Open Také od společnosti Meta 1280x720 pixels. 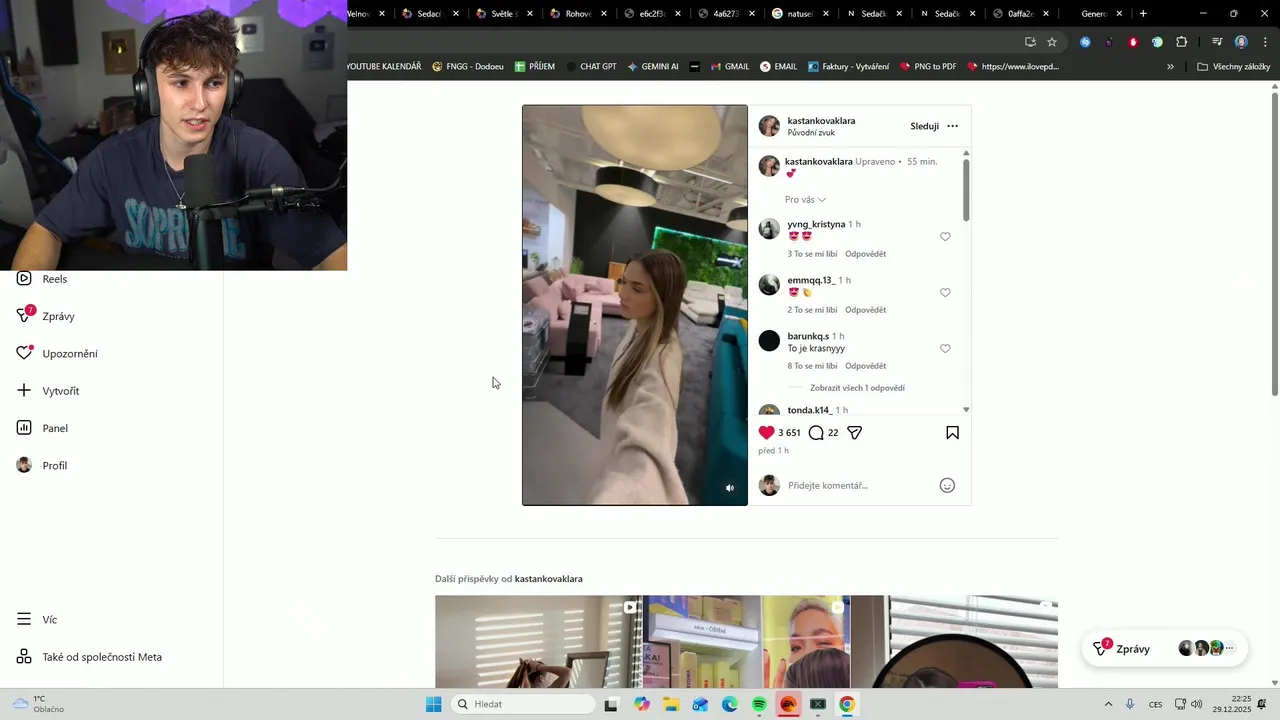click(x=89, y=657)
